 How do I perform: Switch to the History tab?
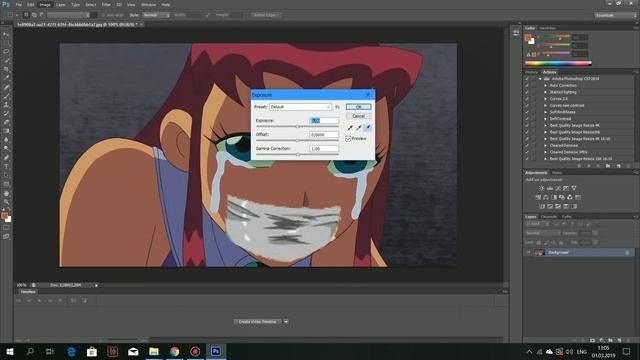pos(531,72)
